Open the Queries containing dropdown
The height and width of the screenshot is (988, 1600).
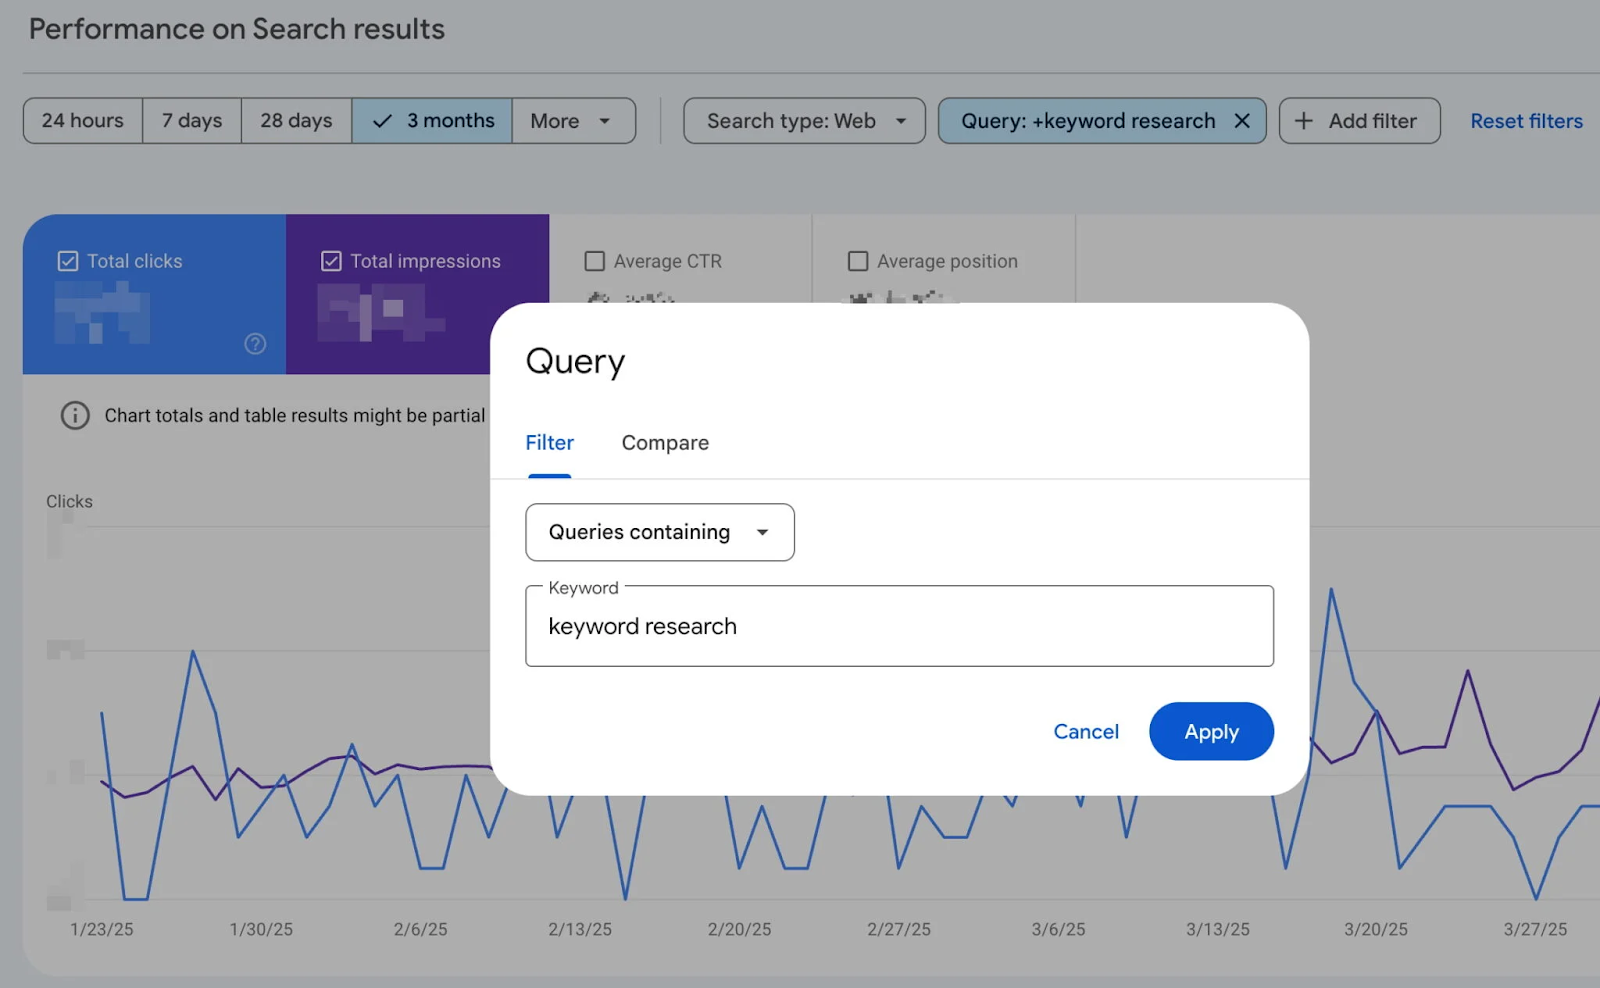tap(659, 532)
